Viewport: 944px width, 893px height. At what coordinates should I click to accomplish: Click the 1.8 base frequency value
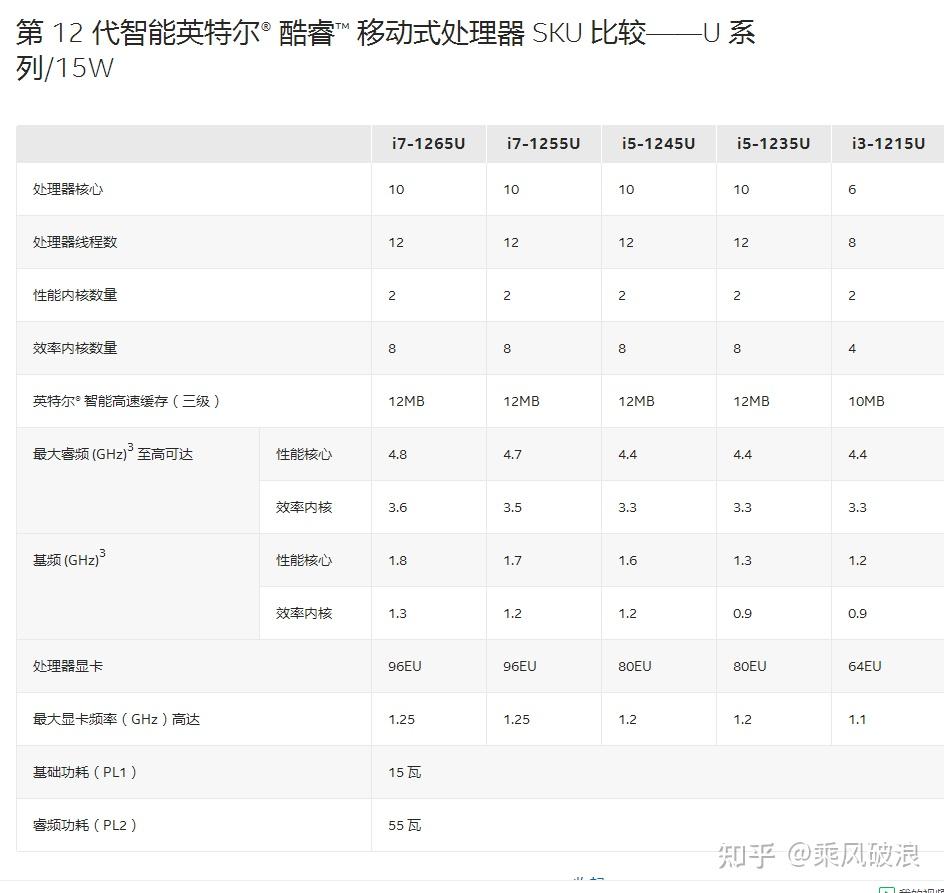[x=397, y=561]
